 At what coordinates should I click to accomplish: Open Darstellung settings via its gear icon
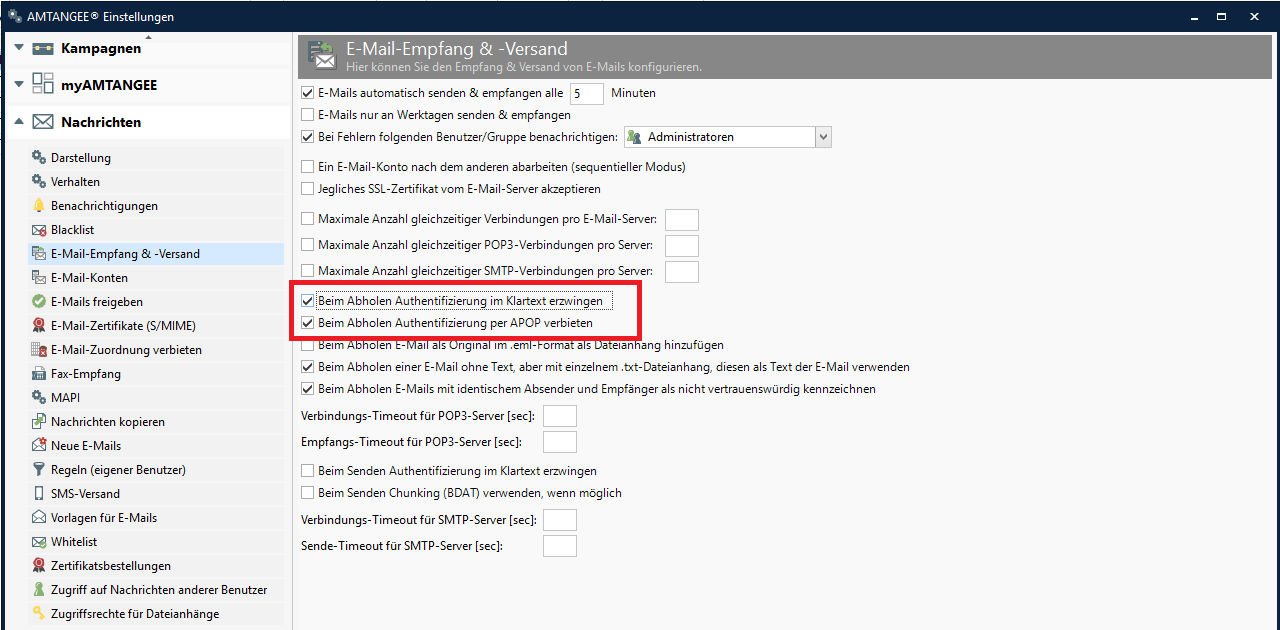point(39,158)
